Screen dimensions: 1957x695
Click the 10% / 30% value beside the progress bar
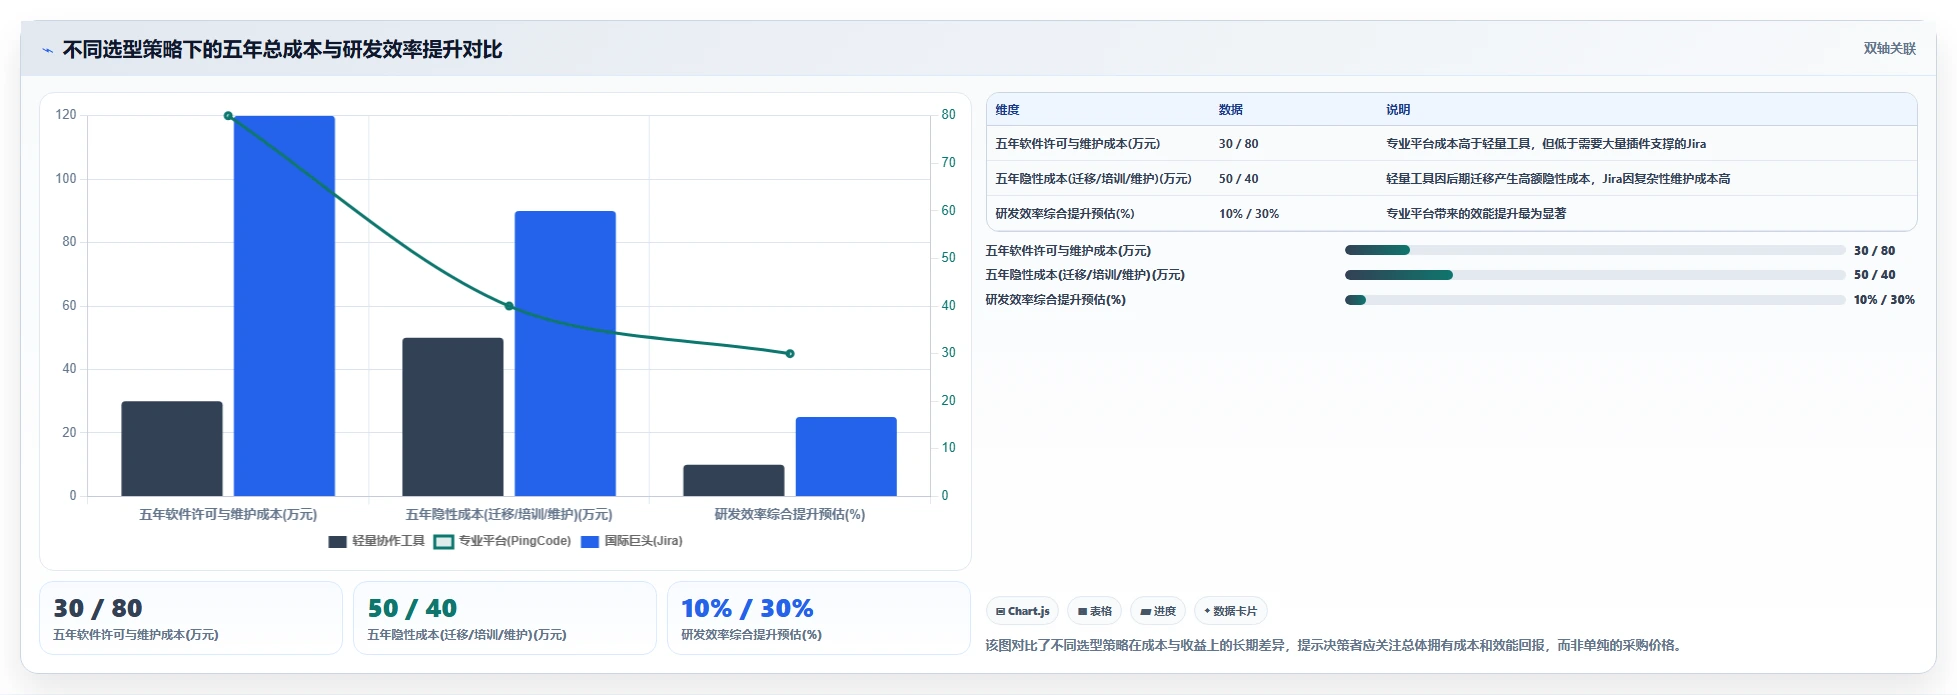click(1884, 300)
